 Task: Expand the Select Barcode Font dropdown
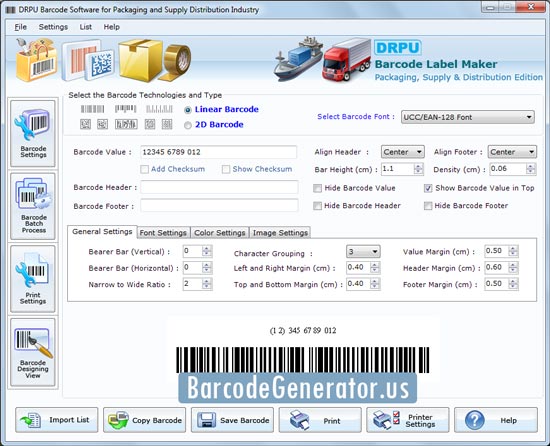tap(468, 117)
